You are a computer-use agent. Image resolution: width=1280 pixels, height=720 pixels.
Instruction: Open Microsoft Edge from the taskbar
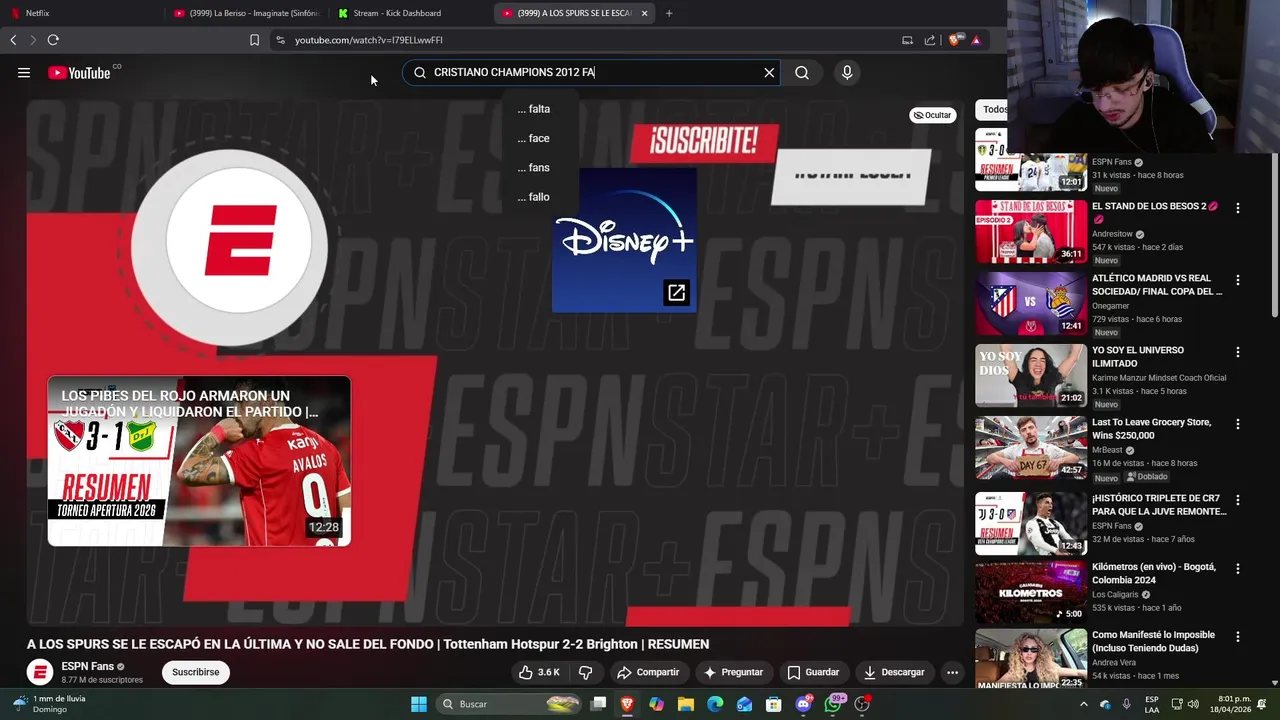[715, 704]
